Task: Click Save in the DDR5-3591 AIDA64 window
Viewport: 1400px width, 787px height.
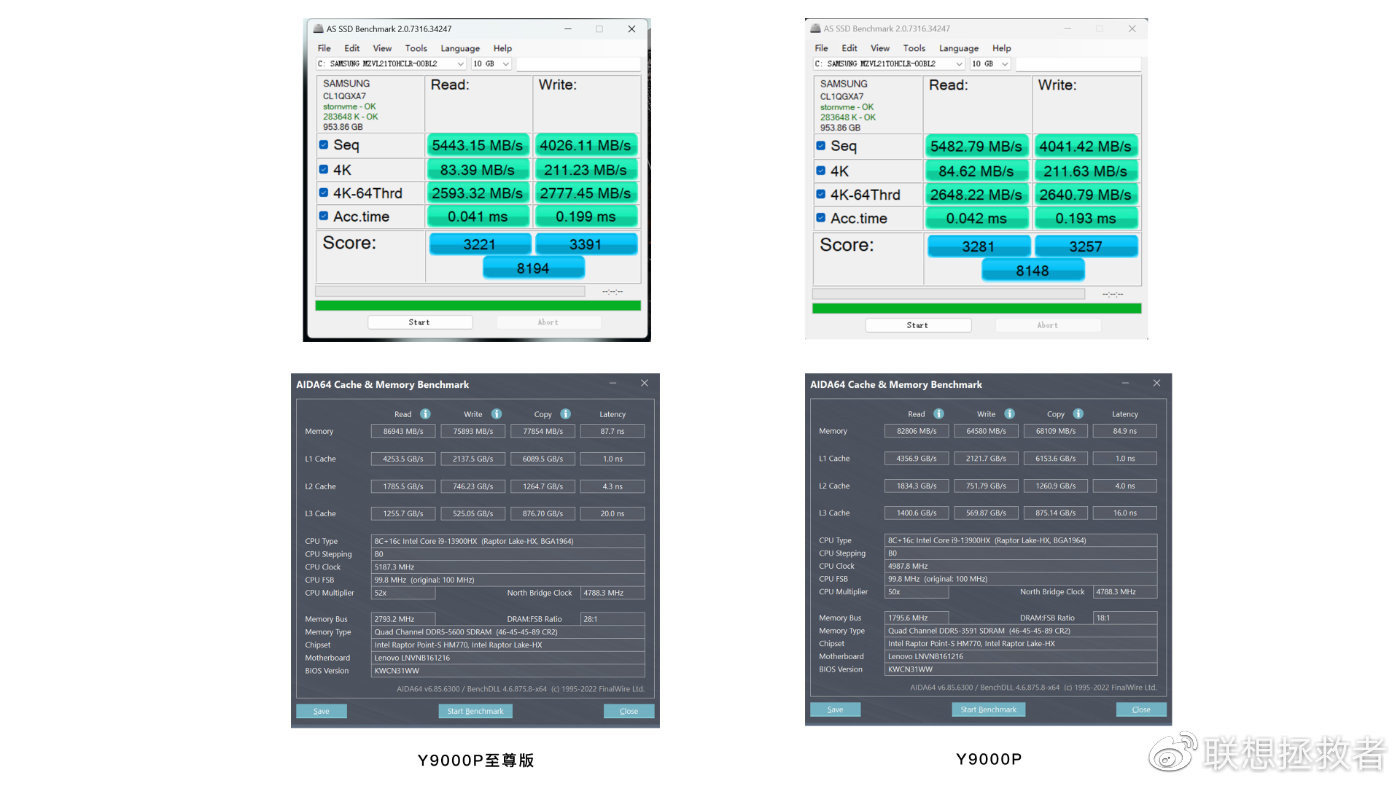Action: pos(835,709)
